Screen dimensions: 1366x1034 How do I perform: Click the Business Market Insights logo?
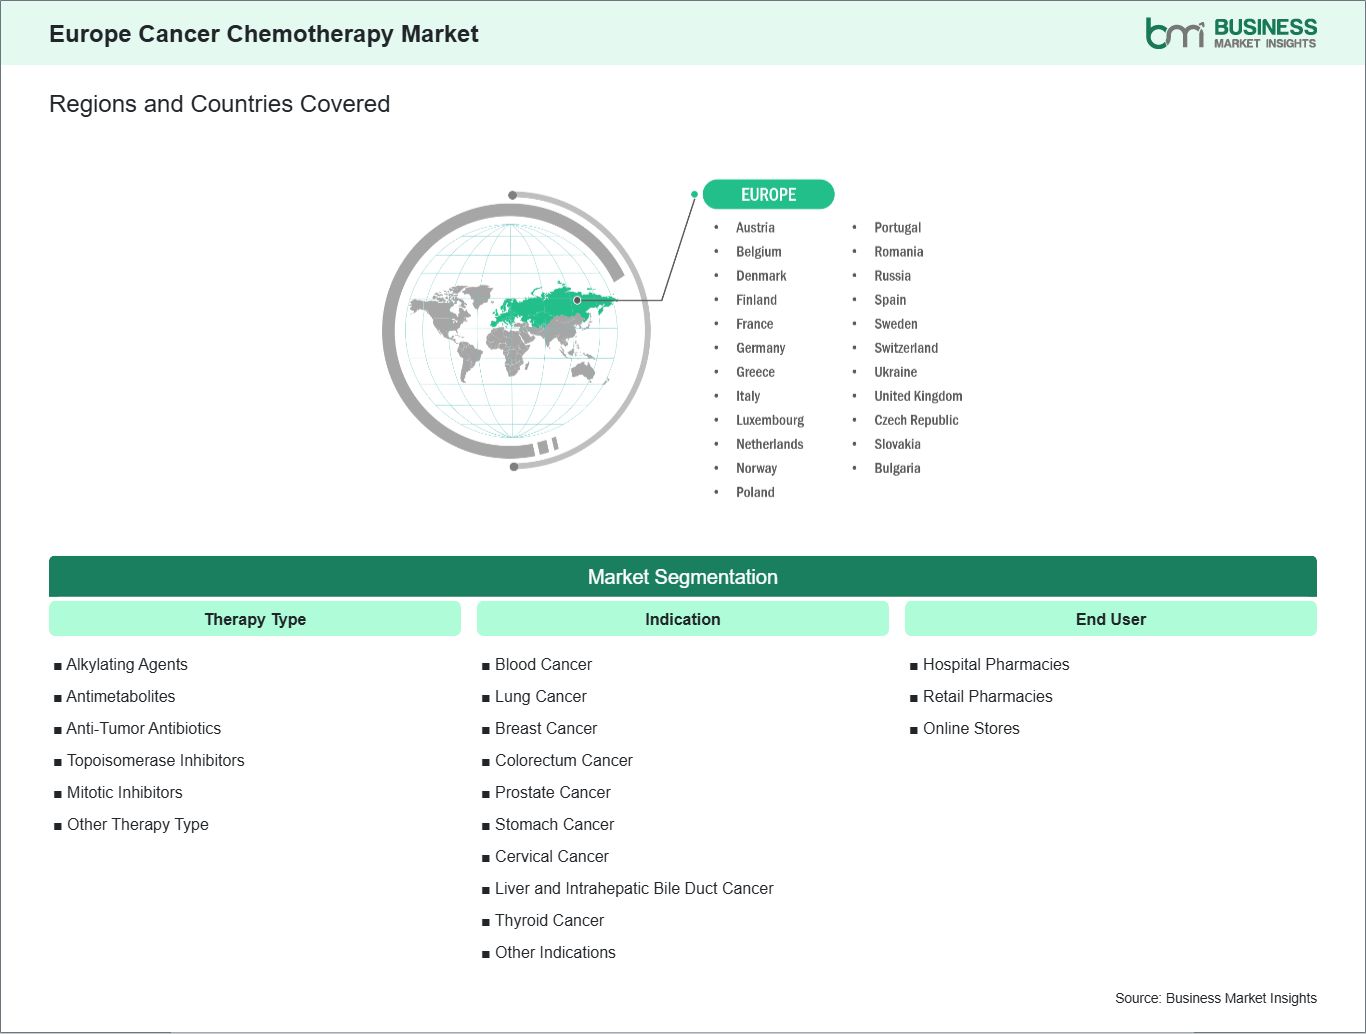[x=1231, y=33]
